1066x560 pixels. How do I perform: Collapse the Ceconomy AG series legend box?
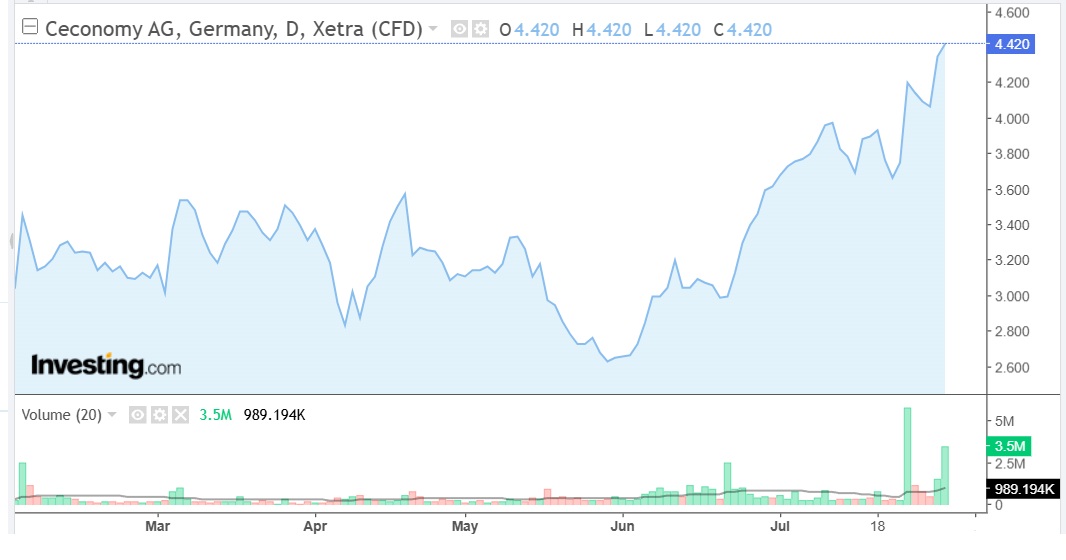pyautogui.click(x=29, y=27)
